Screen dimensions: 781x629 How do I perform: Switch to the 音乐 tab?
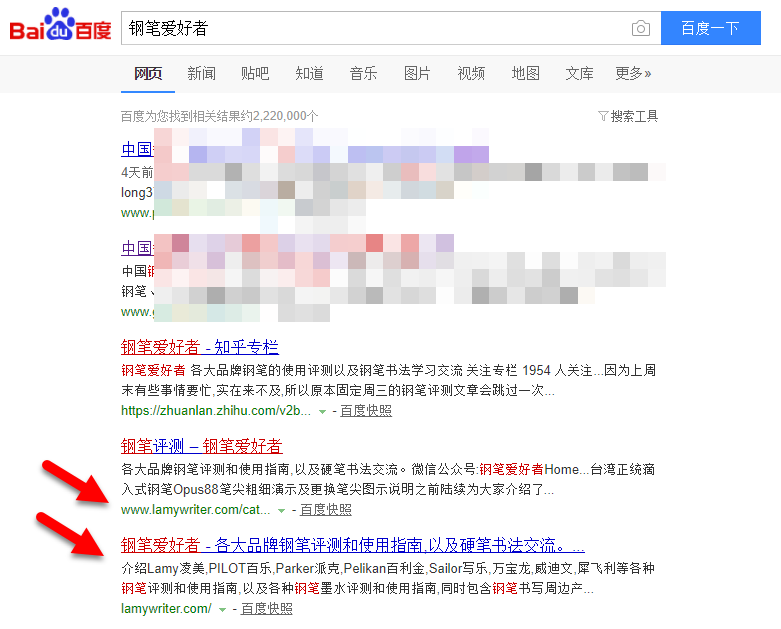[363, 73]
